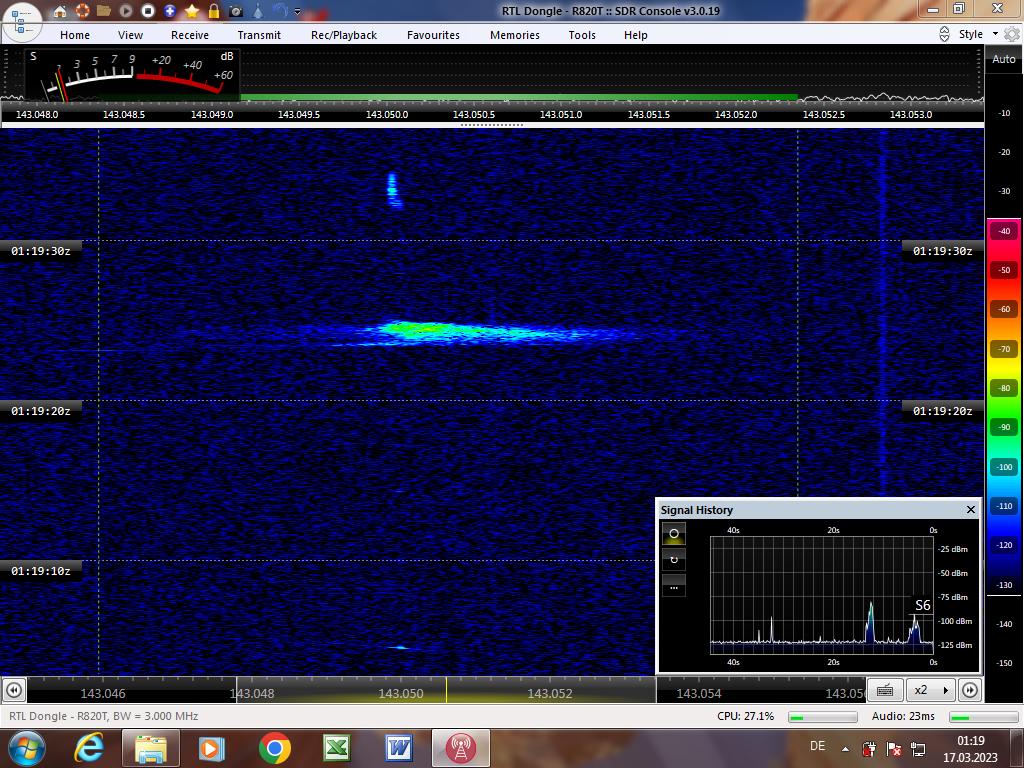Click the blue plus icon

[170, 11]
